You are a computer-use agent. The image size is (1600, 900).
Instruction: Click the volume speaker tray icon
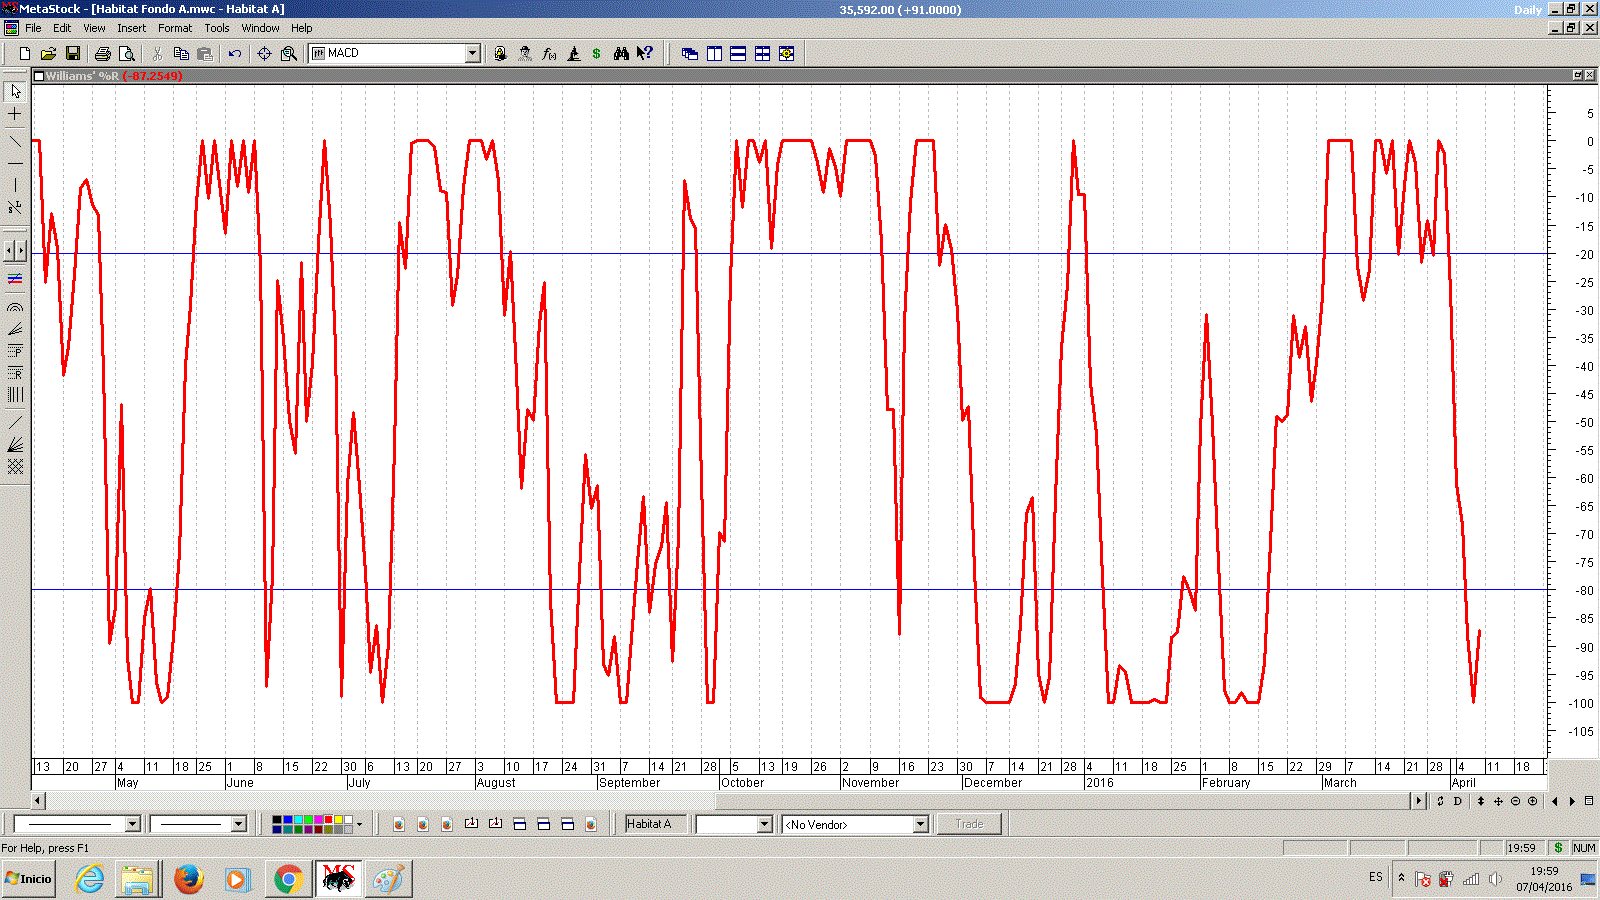coord(1495,879)
